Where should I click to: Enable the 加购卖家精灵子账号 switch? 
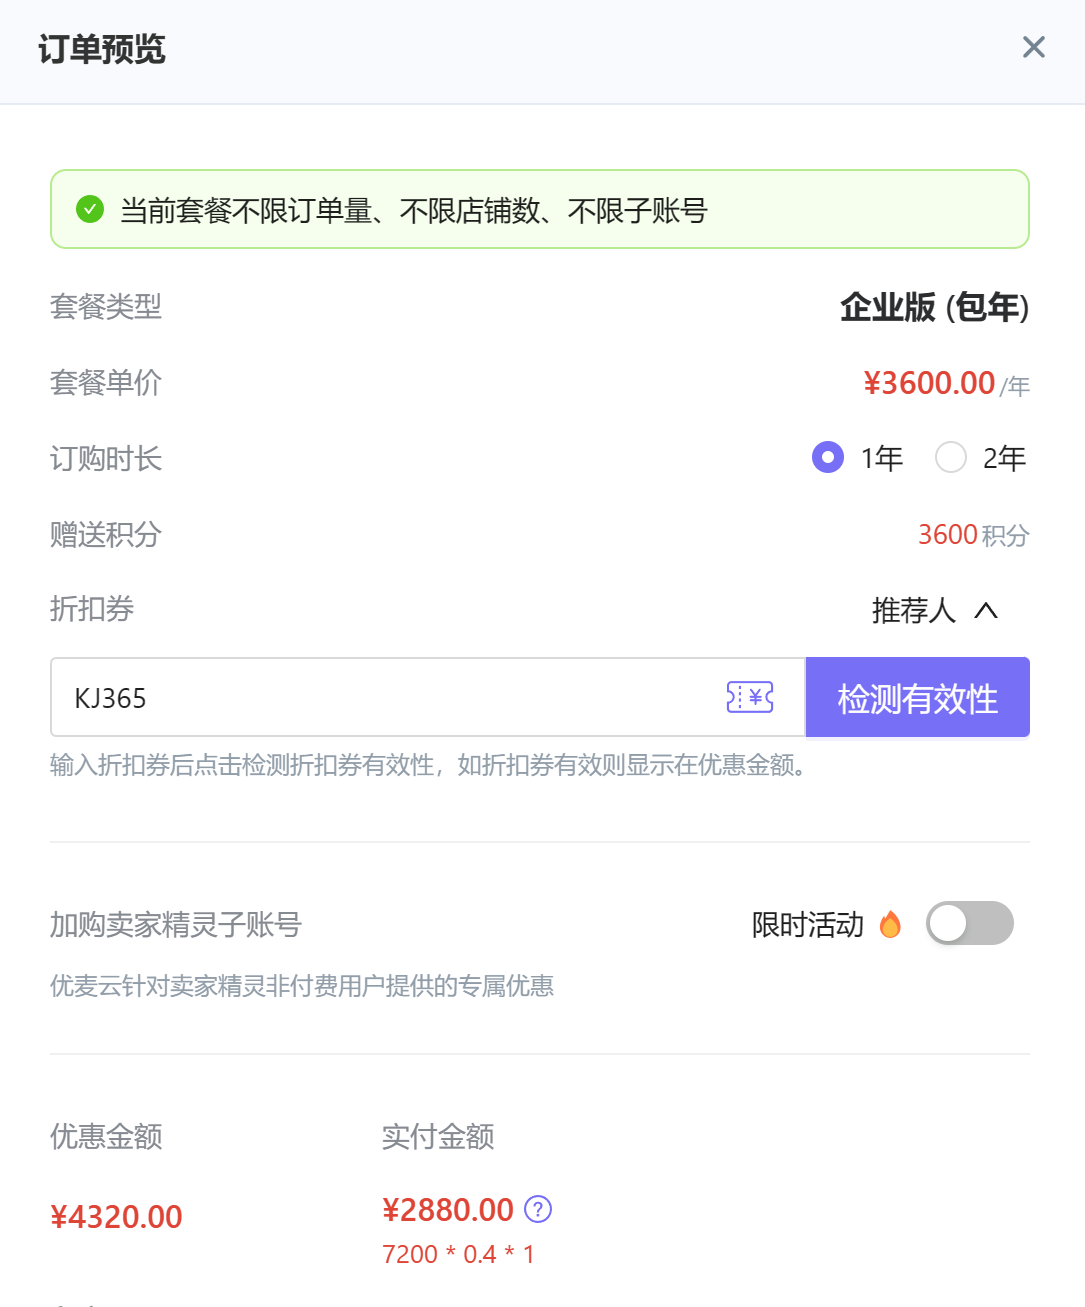969,923
